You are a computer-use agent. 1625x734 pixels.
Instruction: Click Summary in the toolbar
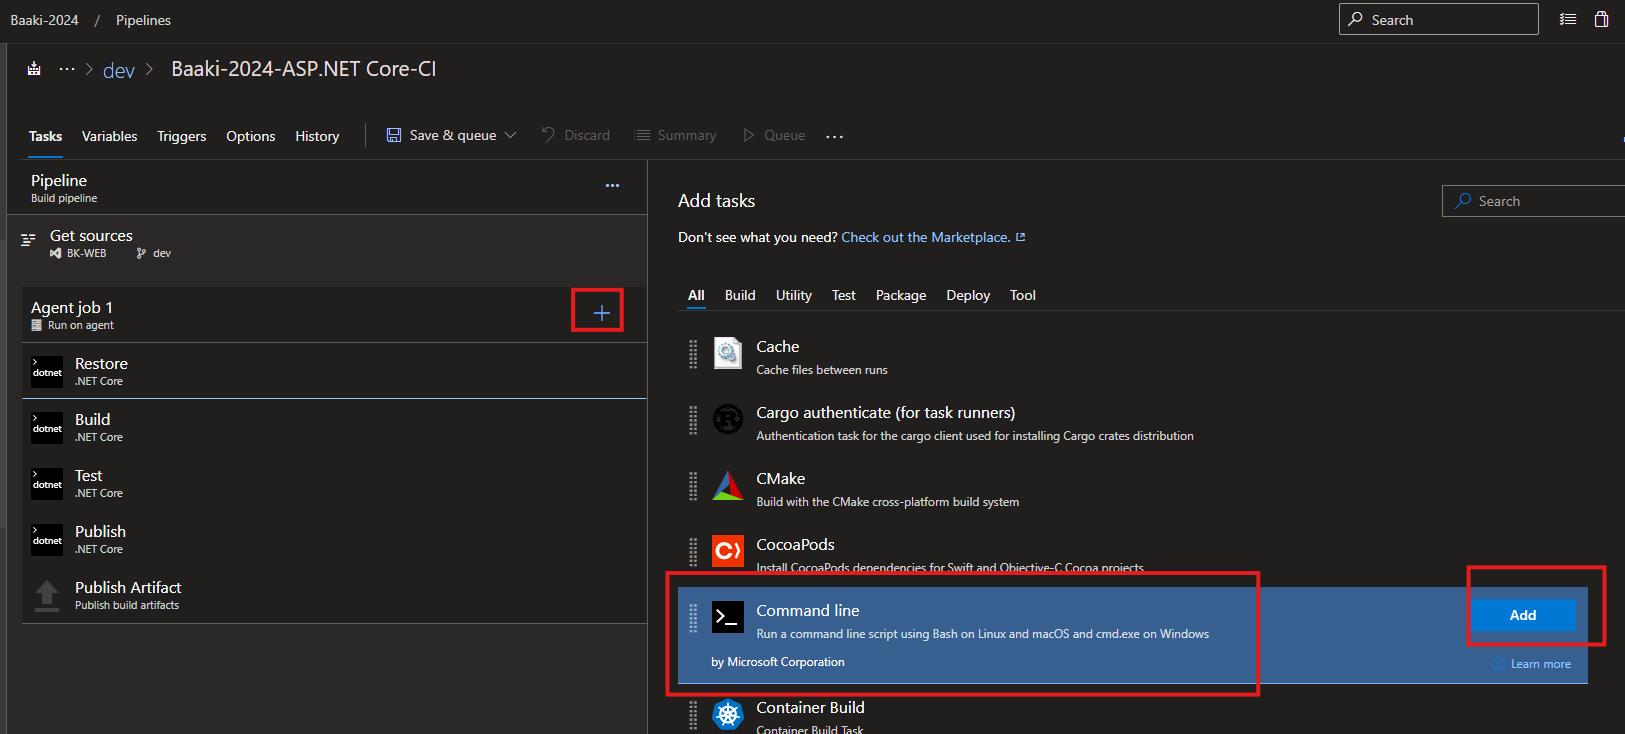pos(675,135)
